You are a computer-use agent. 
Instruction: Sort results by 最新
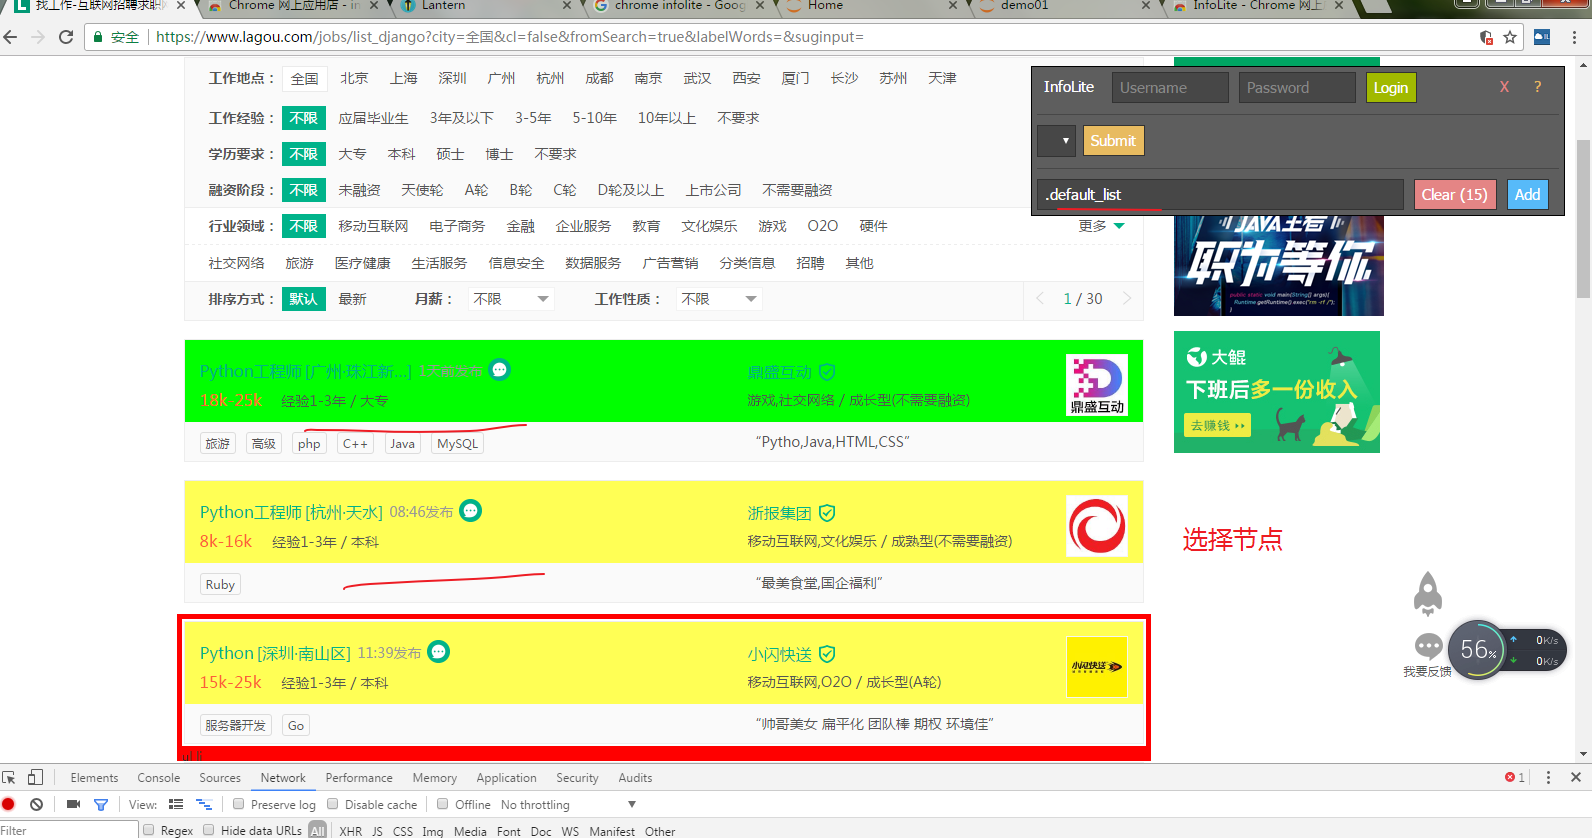pyautogui.click(x=352, y=299)
